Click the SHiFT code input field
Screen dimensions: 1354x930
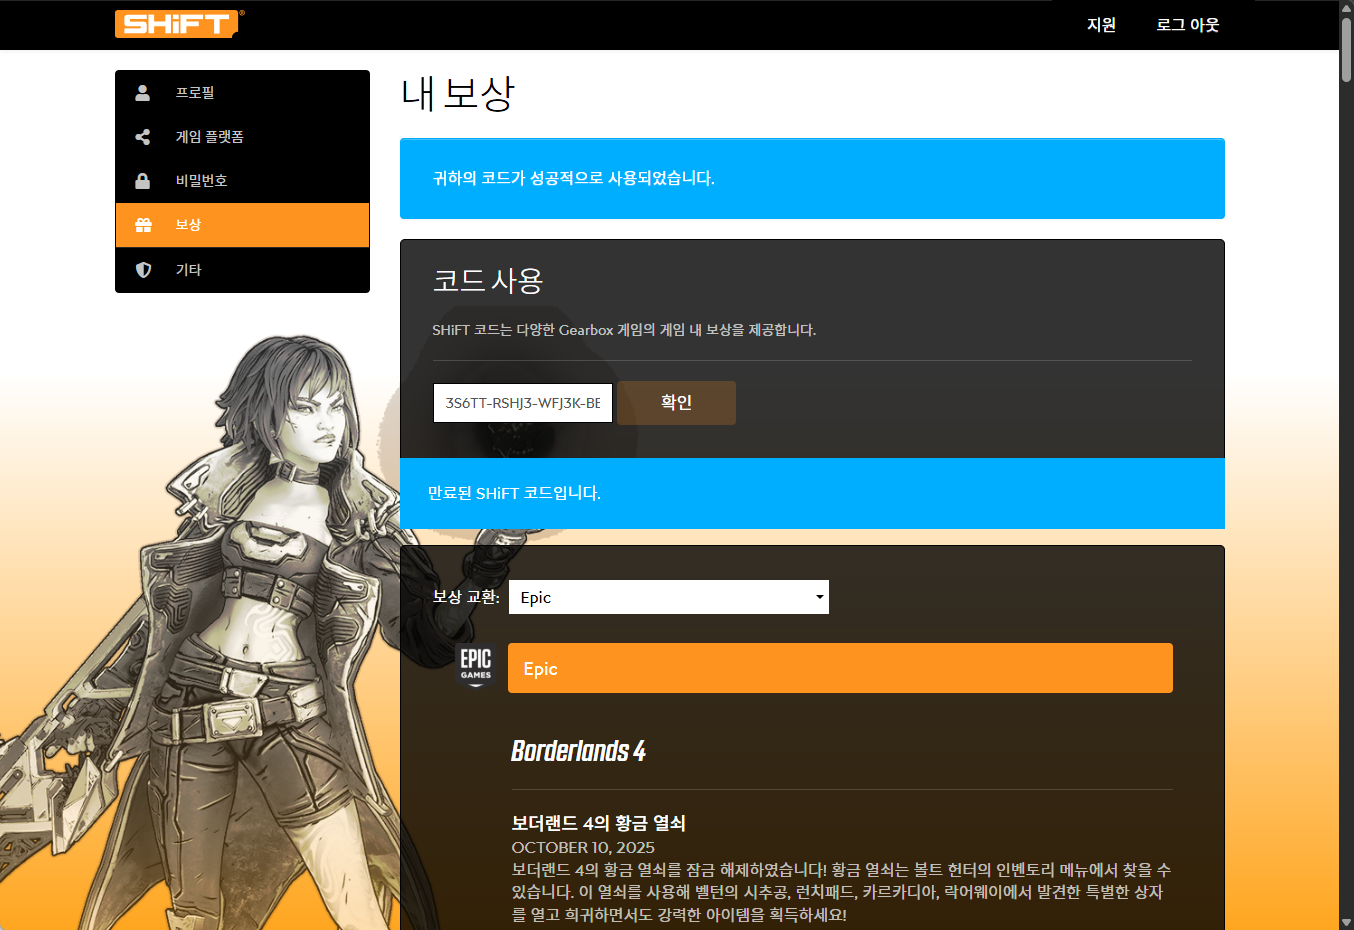coord(523,403)
